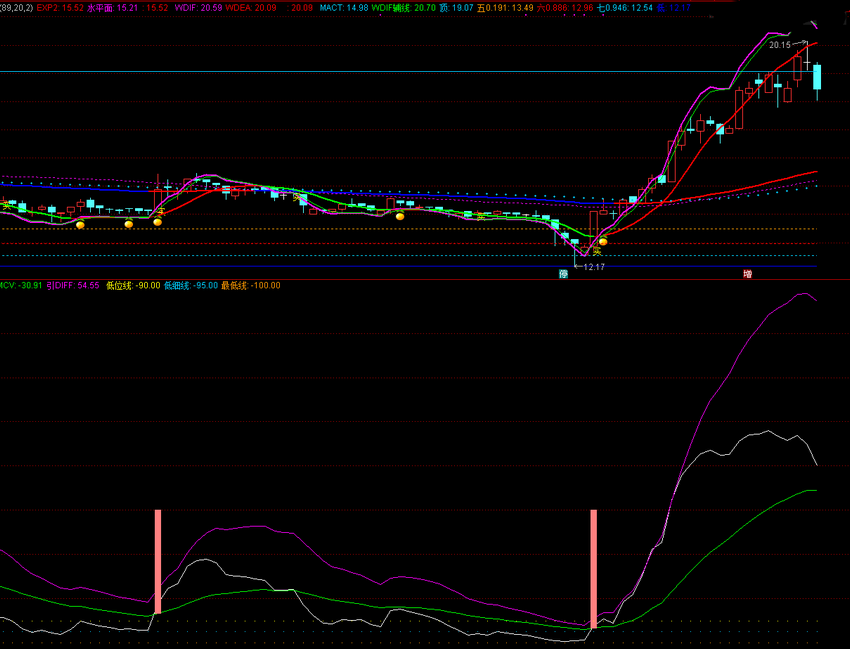This screenshot has height=649, width=850.
Task: Click the 引DIFF: 54.55 label
Action: [73, 285]
